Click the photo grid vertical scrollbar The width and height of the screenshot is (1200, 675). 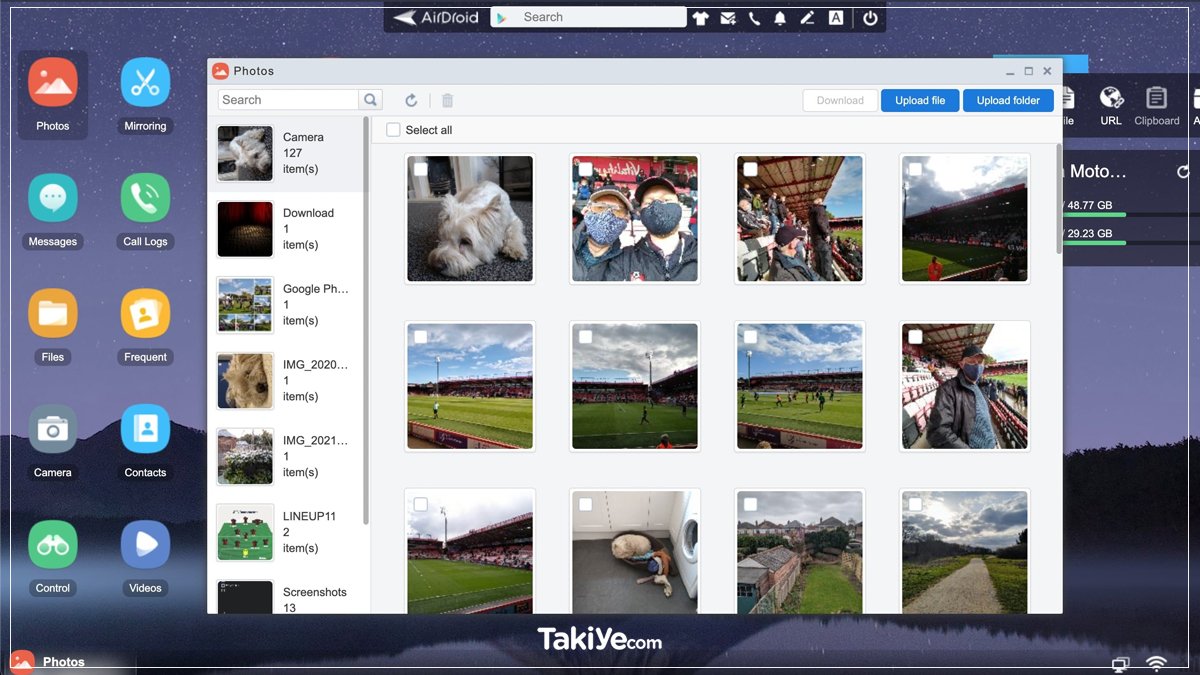click(1059, 200)
